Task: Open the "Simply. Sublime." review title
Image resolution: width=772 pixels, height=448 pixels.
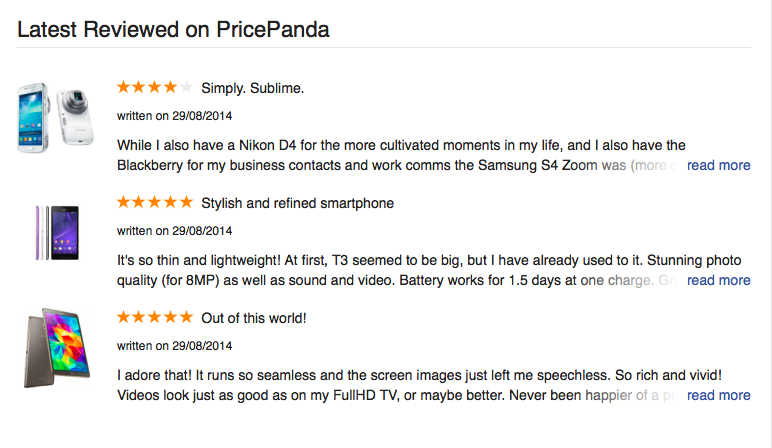Action: pyautogui.click(x=252, y=88)
